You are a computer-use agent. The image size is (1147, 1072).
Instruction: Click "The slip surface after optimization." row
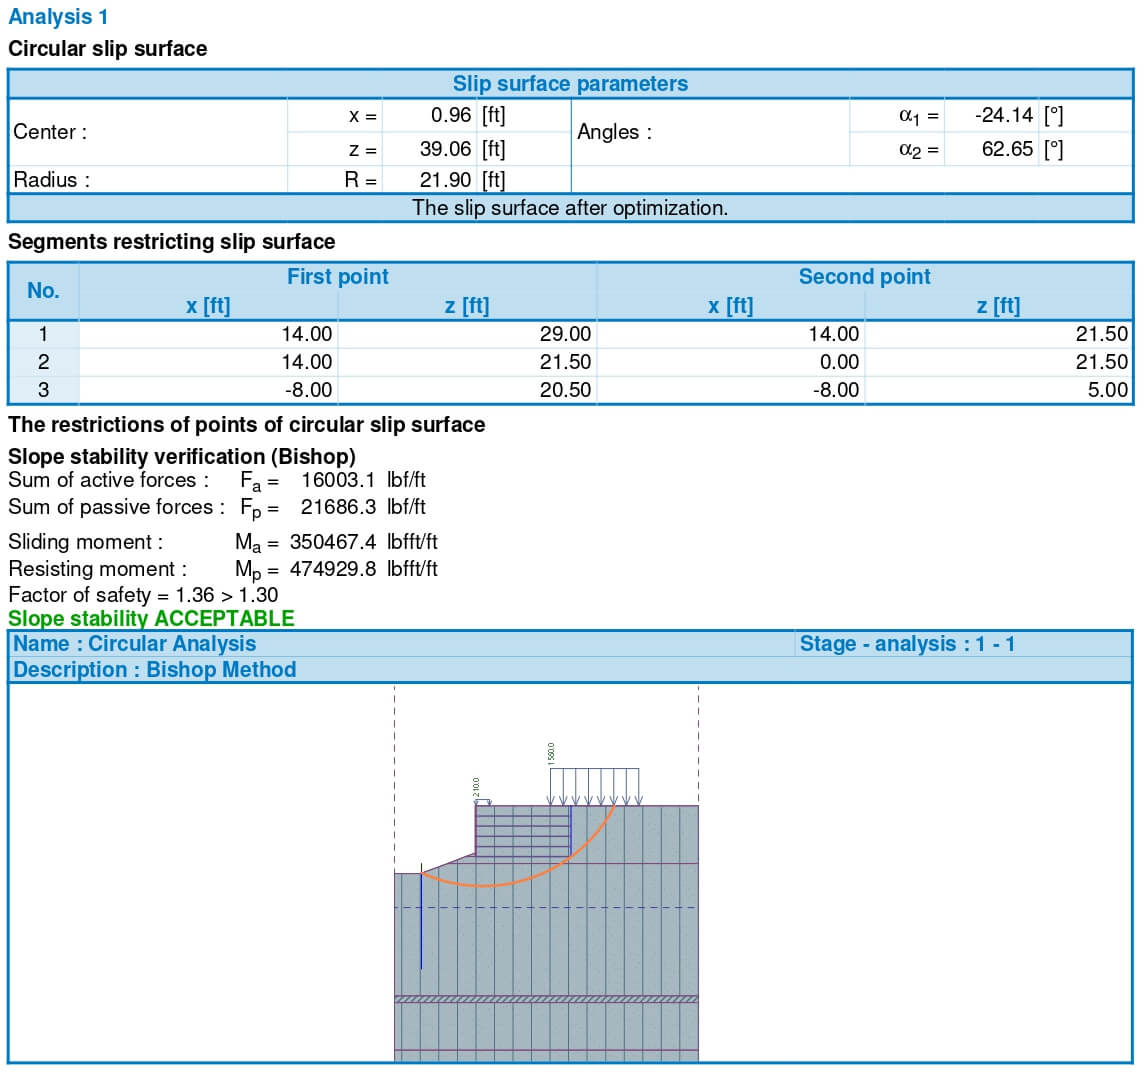pyautogui.click(x=570, y=208)
